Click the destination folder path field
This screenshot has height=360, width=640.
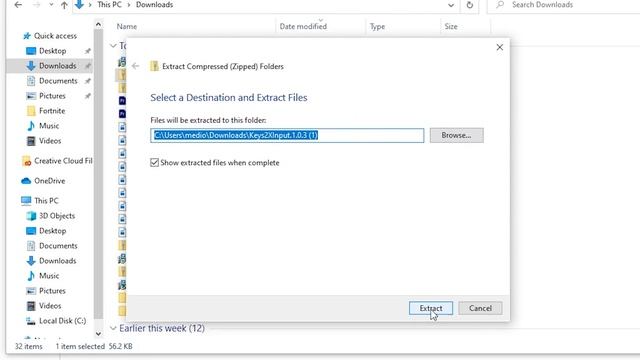287,135
